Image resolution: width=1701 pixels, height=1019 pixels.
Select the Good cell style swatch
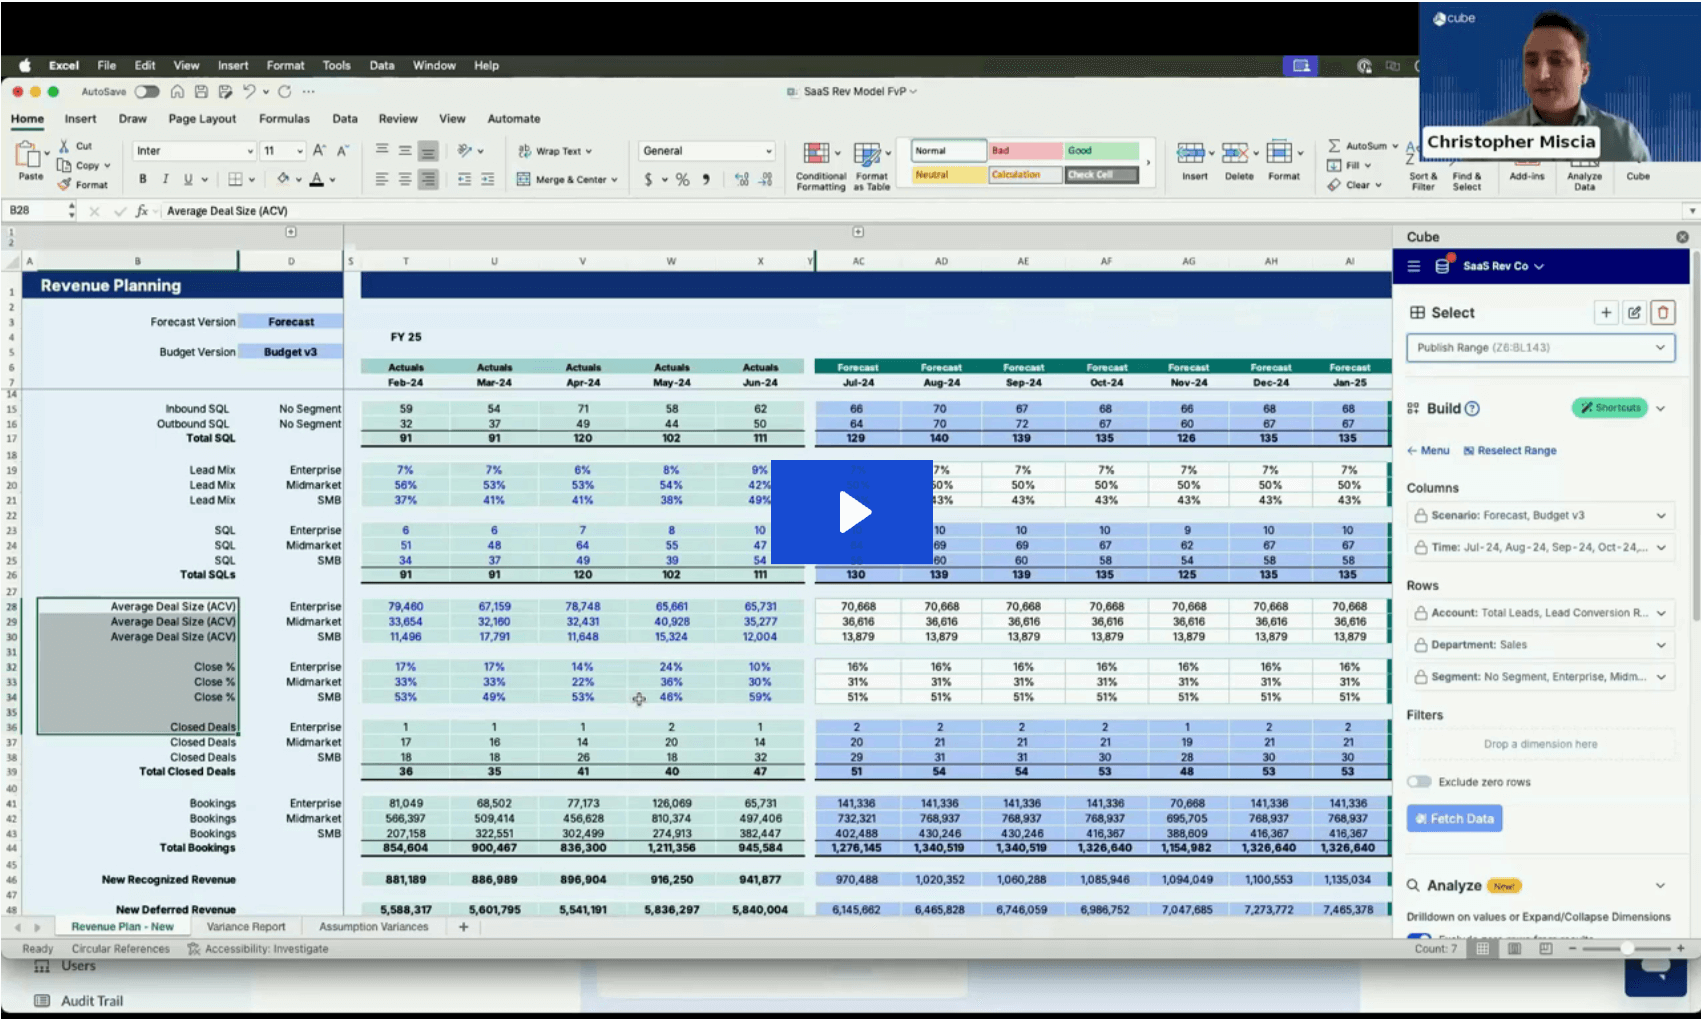pos(1101,151)
